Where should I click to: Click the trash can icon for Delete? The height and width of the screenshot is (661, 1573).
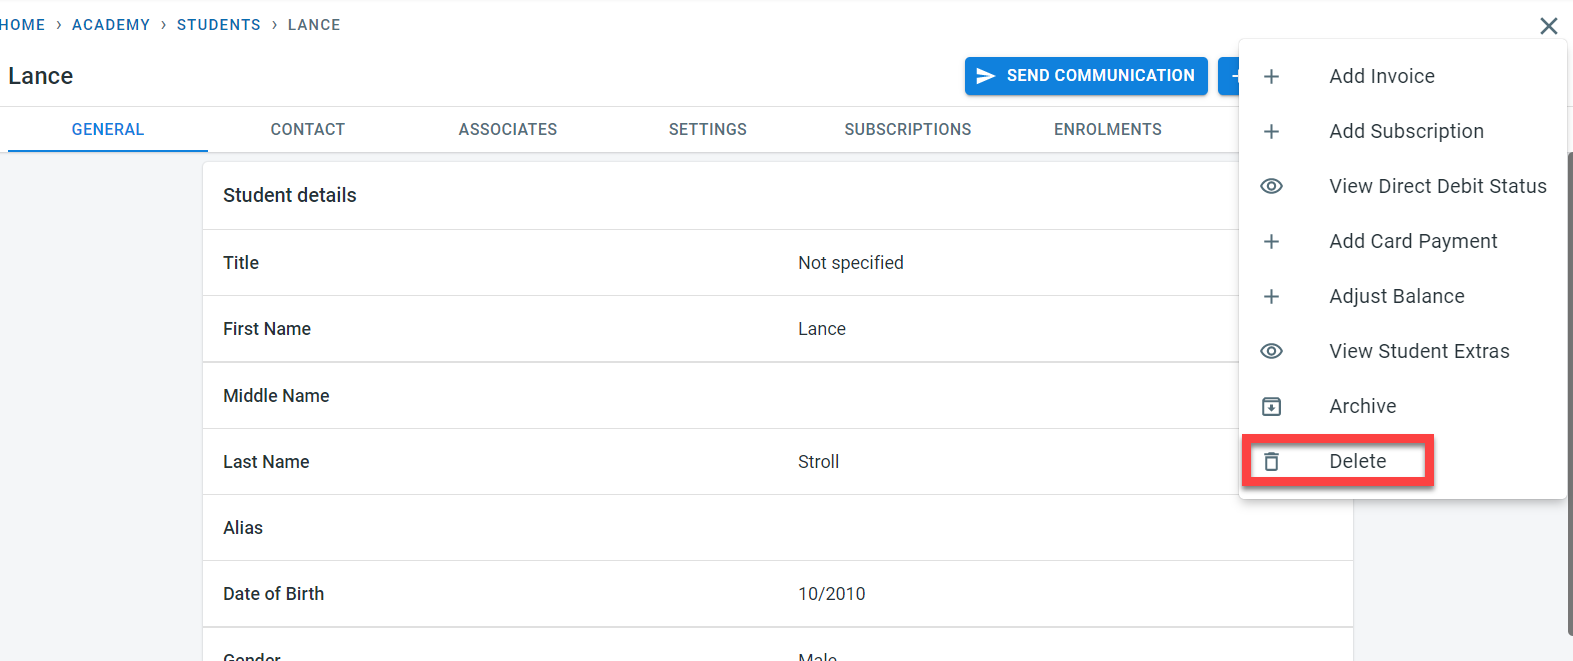[1271, 462]
